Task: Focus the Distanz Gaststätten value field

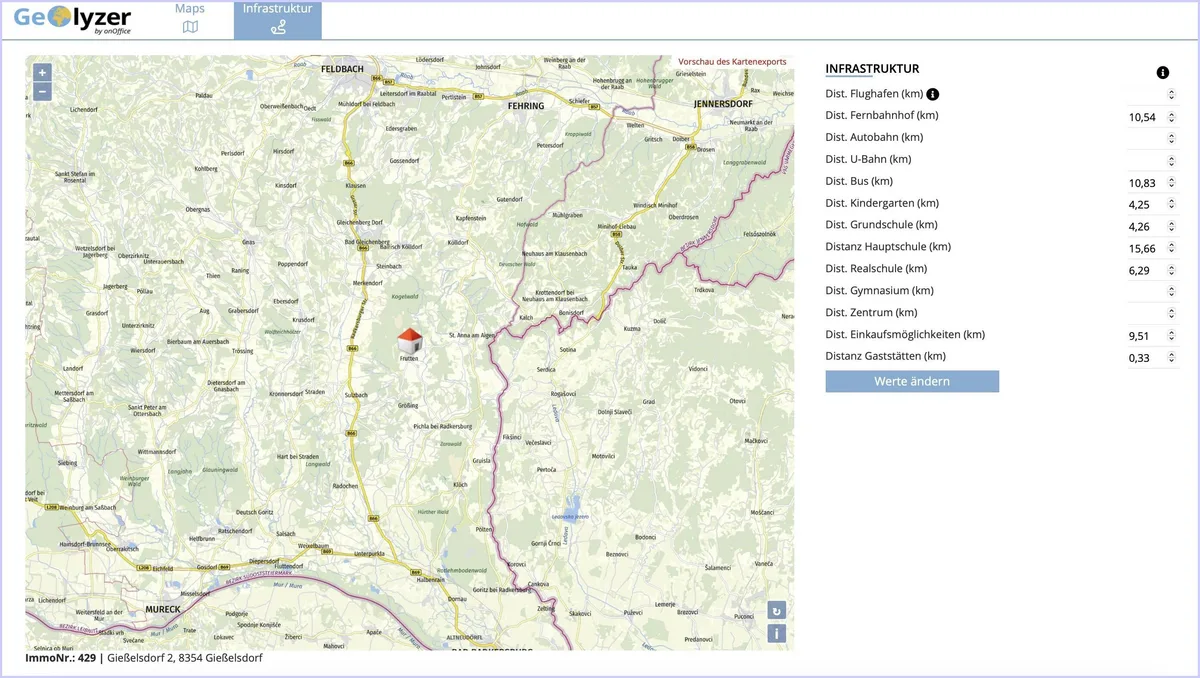Action: [1153, 358]
